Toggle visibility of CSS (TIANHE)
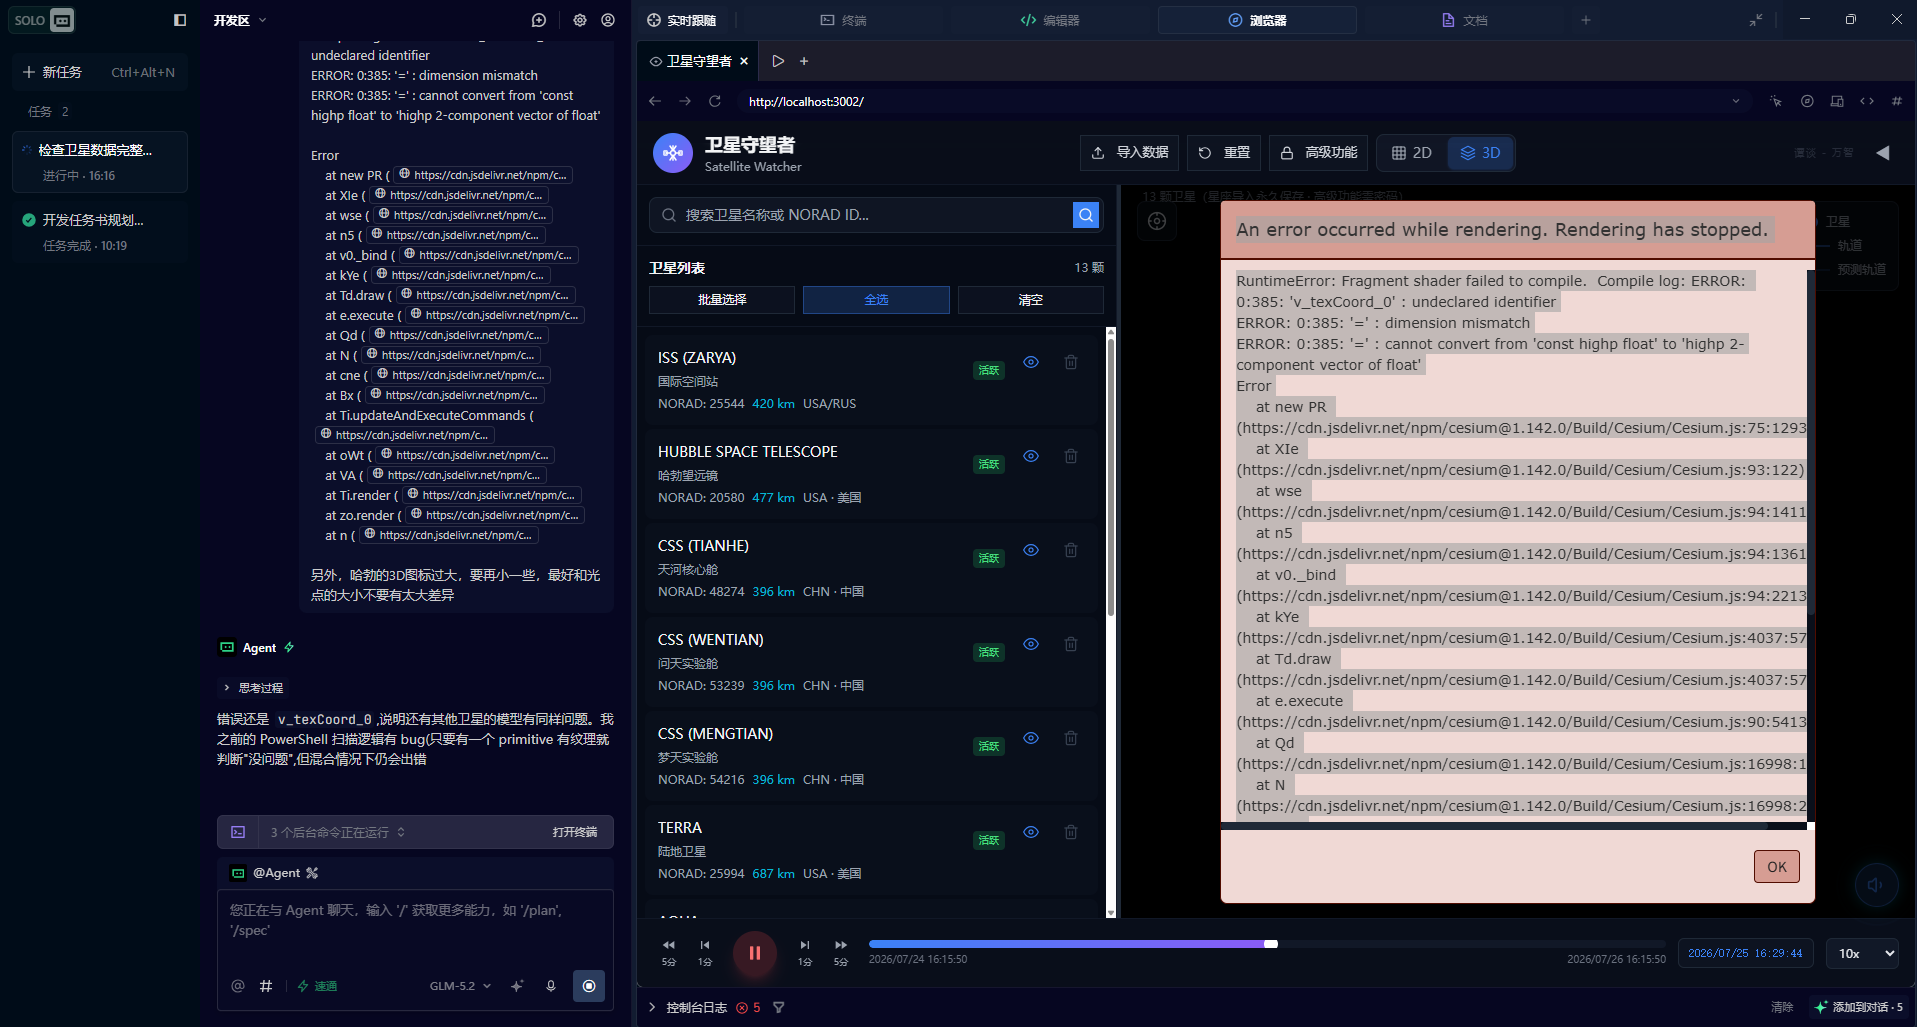The width and height of the screenshot is (1917, 1027). pyautogui.click(x=1031, y=550)
